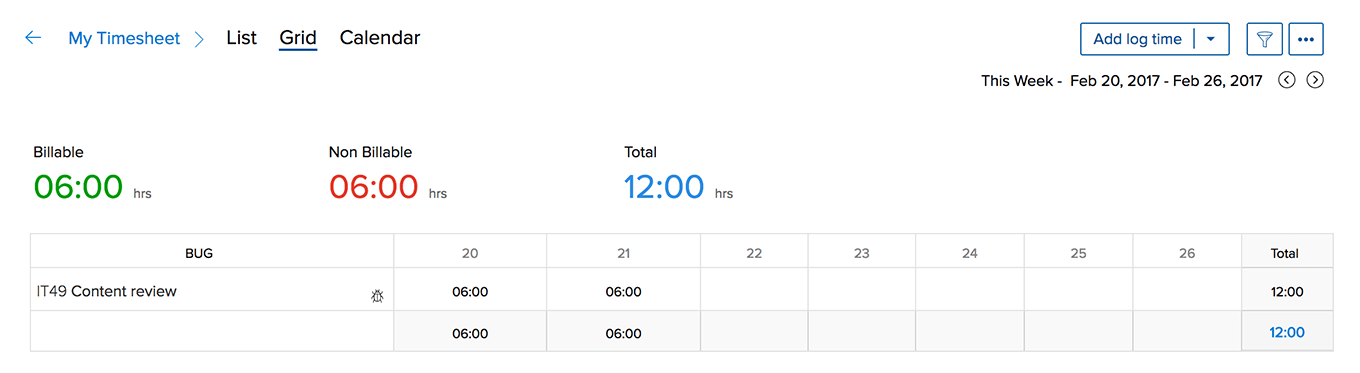Viewport: 1360px width, 373px height.
Task: Switch to the List view tab
Action: click(242, 38)
